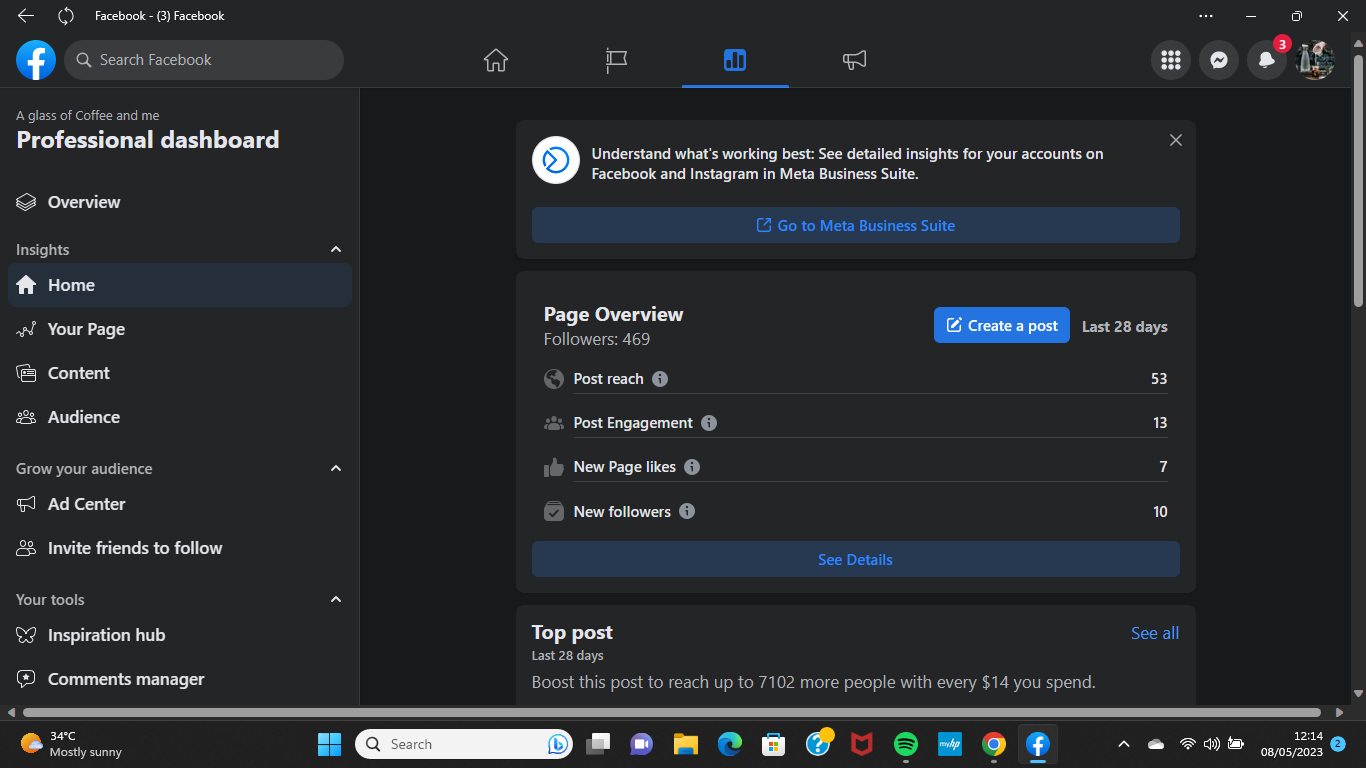This screenshot has width=1366, height=768.
Task: Open the myHP app on the taskbar
Action: [x=949, y=744]
